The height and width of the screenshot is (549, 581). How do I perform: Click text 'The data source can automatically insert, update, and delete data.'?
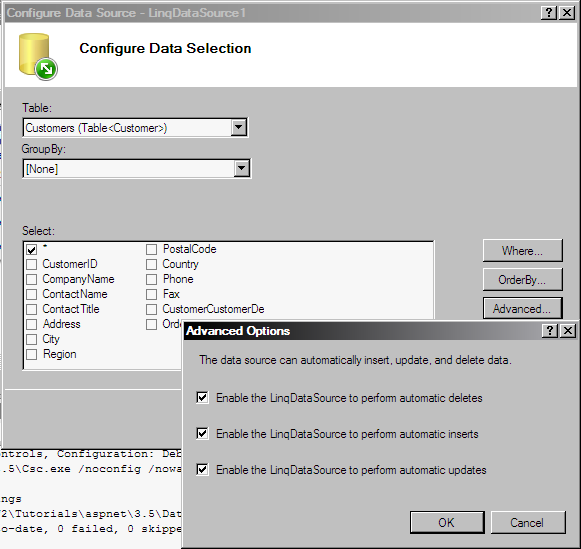pos(355,360)
